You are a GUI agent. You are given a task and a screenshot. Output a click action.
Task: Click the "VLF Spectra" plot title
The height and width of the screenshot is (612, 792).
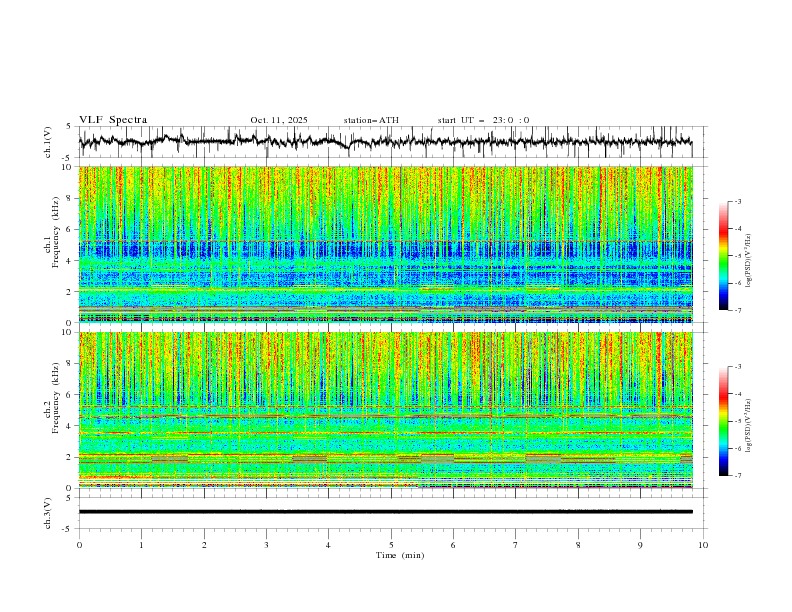tap(113, 120)
